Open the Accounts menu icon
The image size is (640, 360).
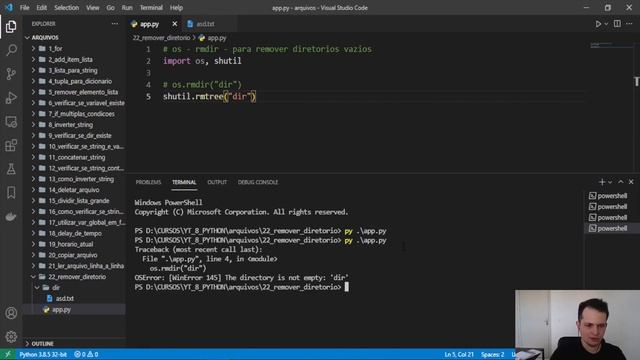pyautogui.click(x=11, y=313)
